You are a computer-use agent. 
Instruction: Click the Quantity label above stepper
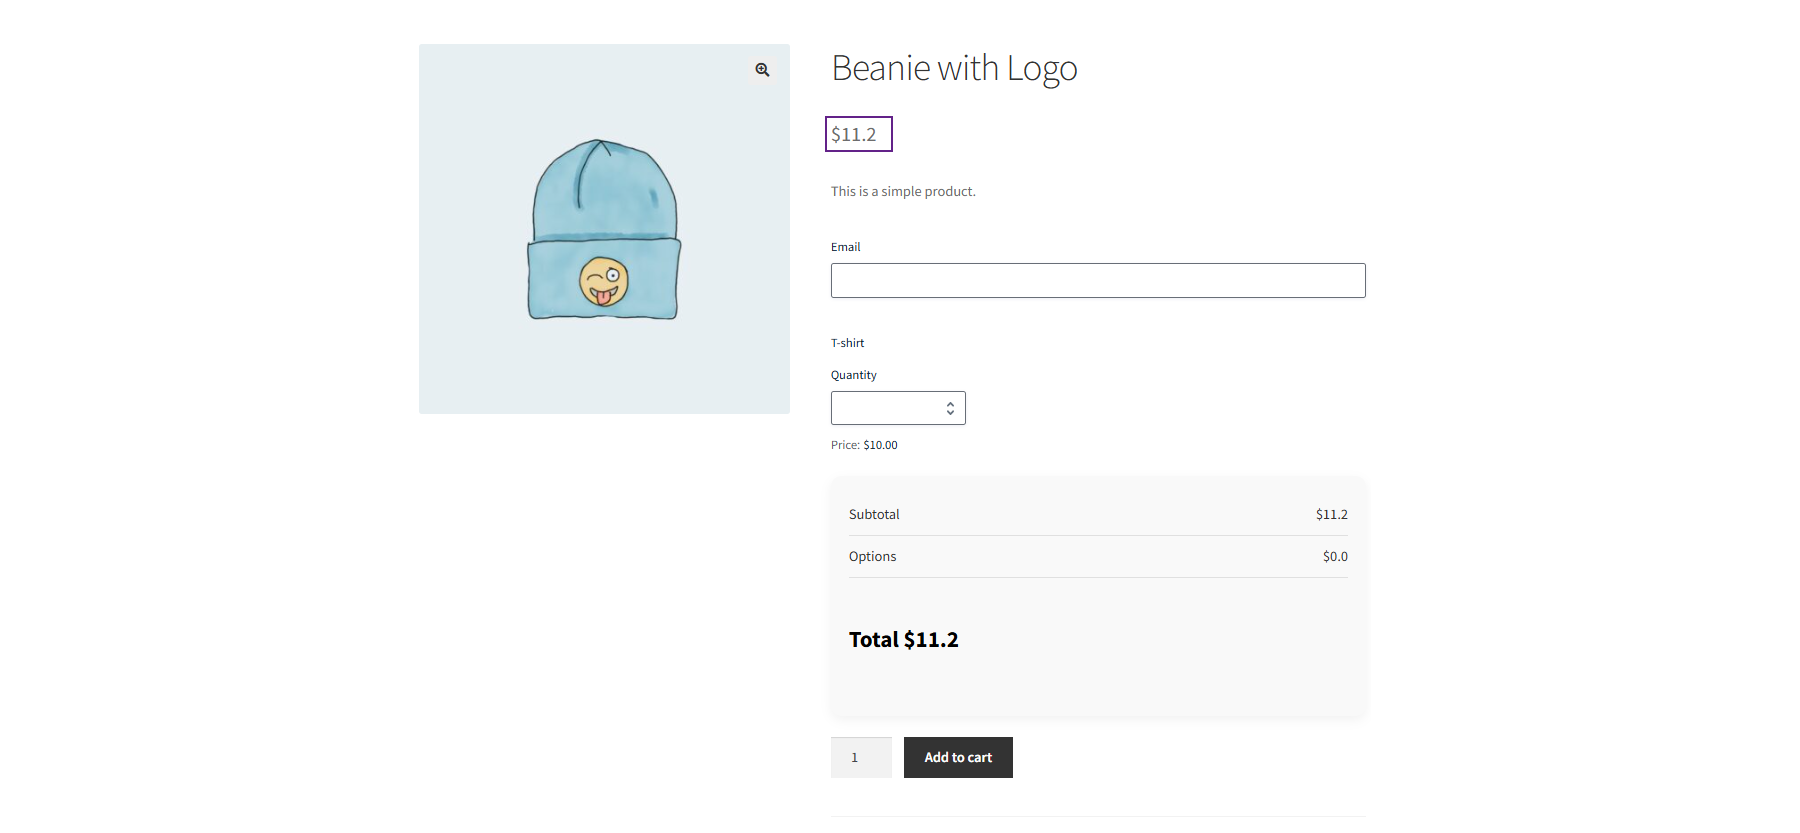[x=854, y=375]
